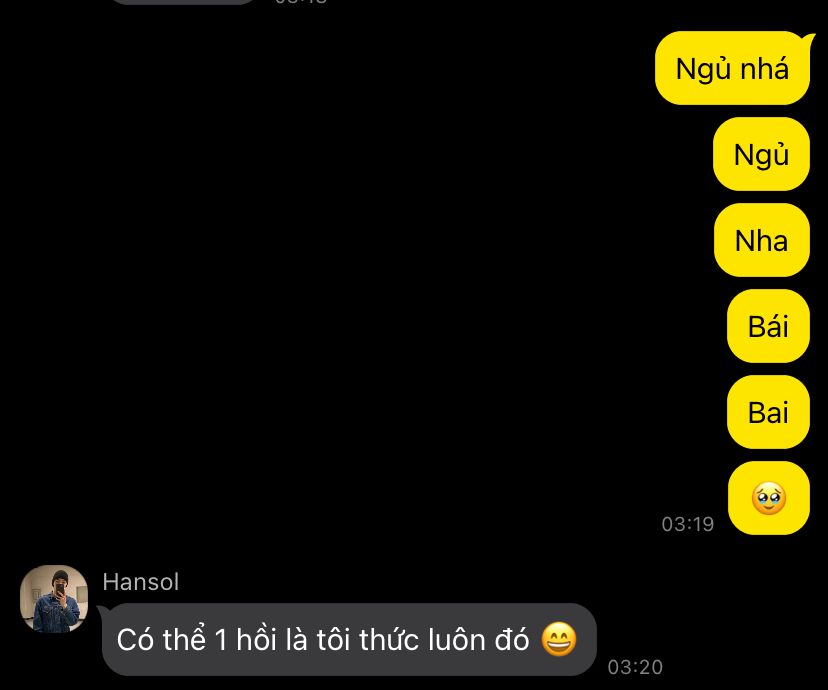Tap the grinning emoji in Hansol's message
Screen dimensions: 828x690
pos(559,639)
